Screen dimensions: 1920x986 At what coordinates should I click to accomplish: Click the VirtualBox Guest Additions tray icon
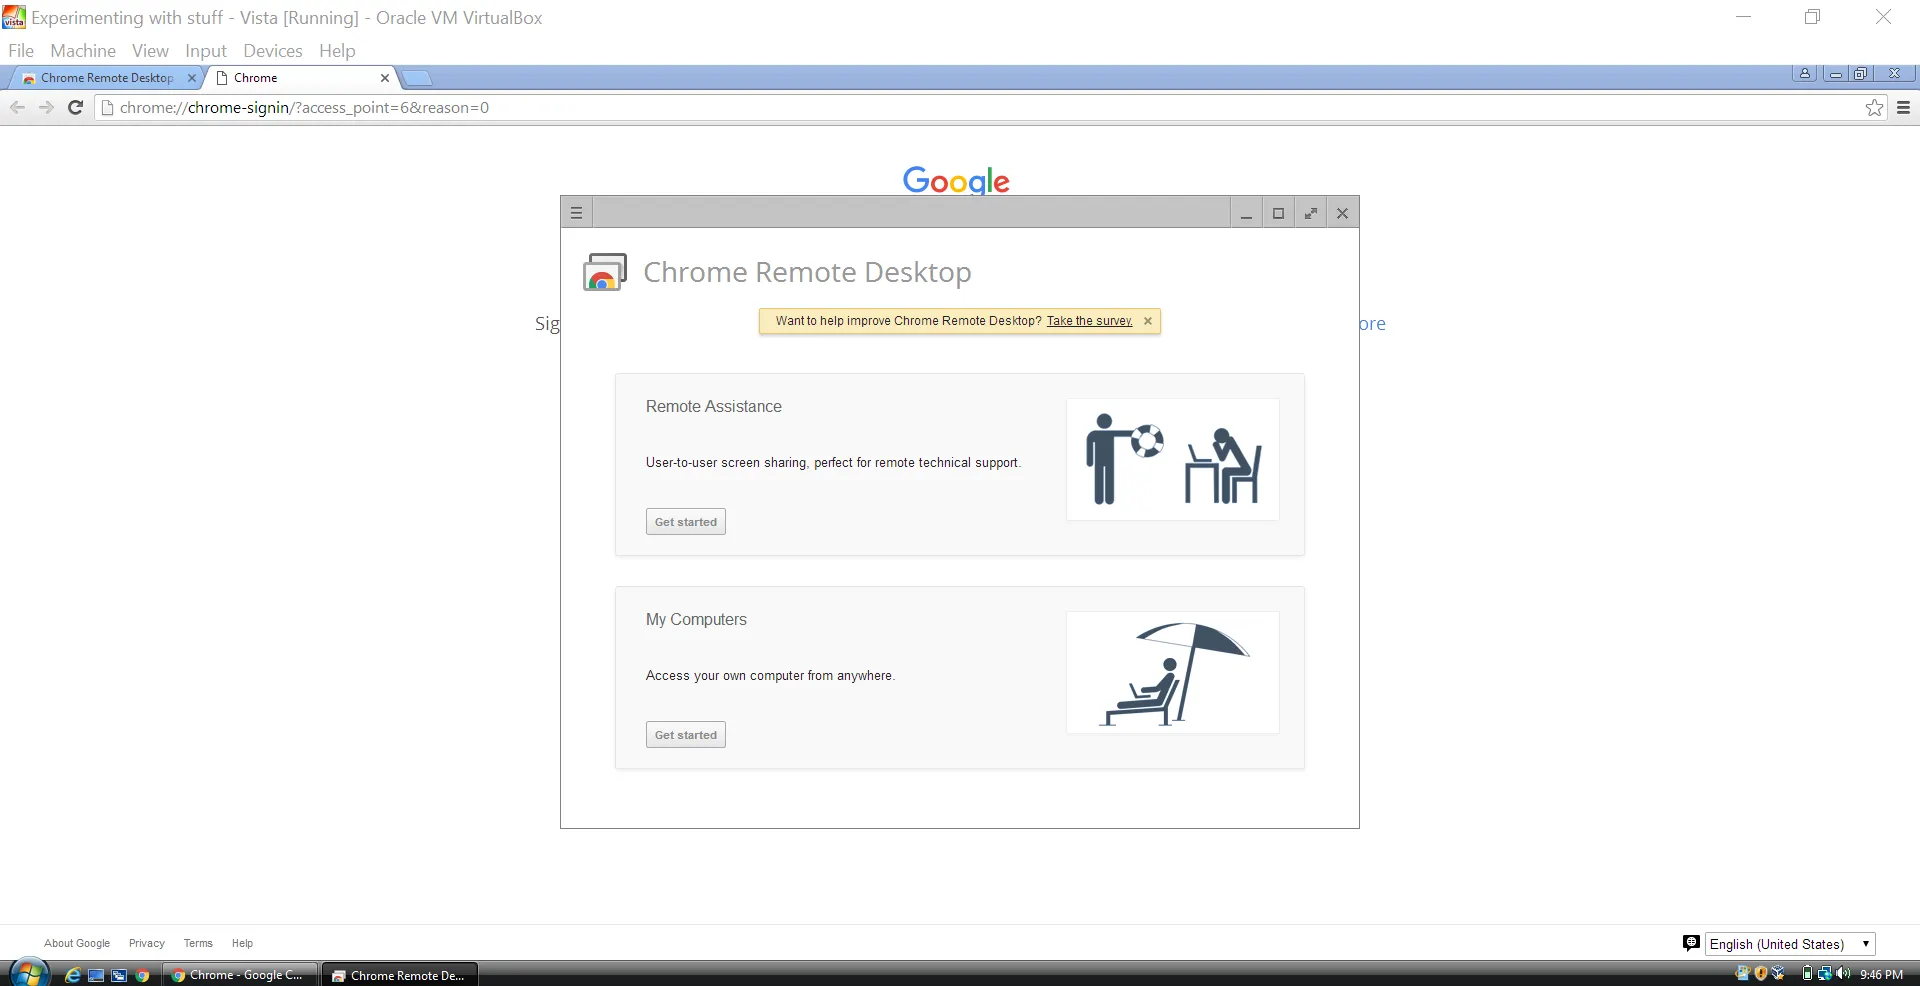click(1778, 974)
